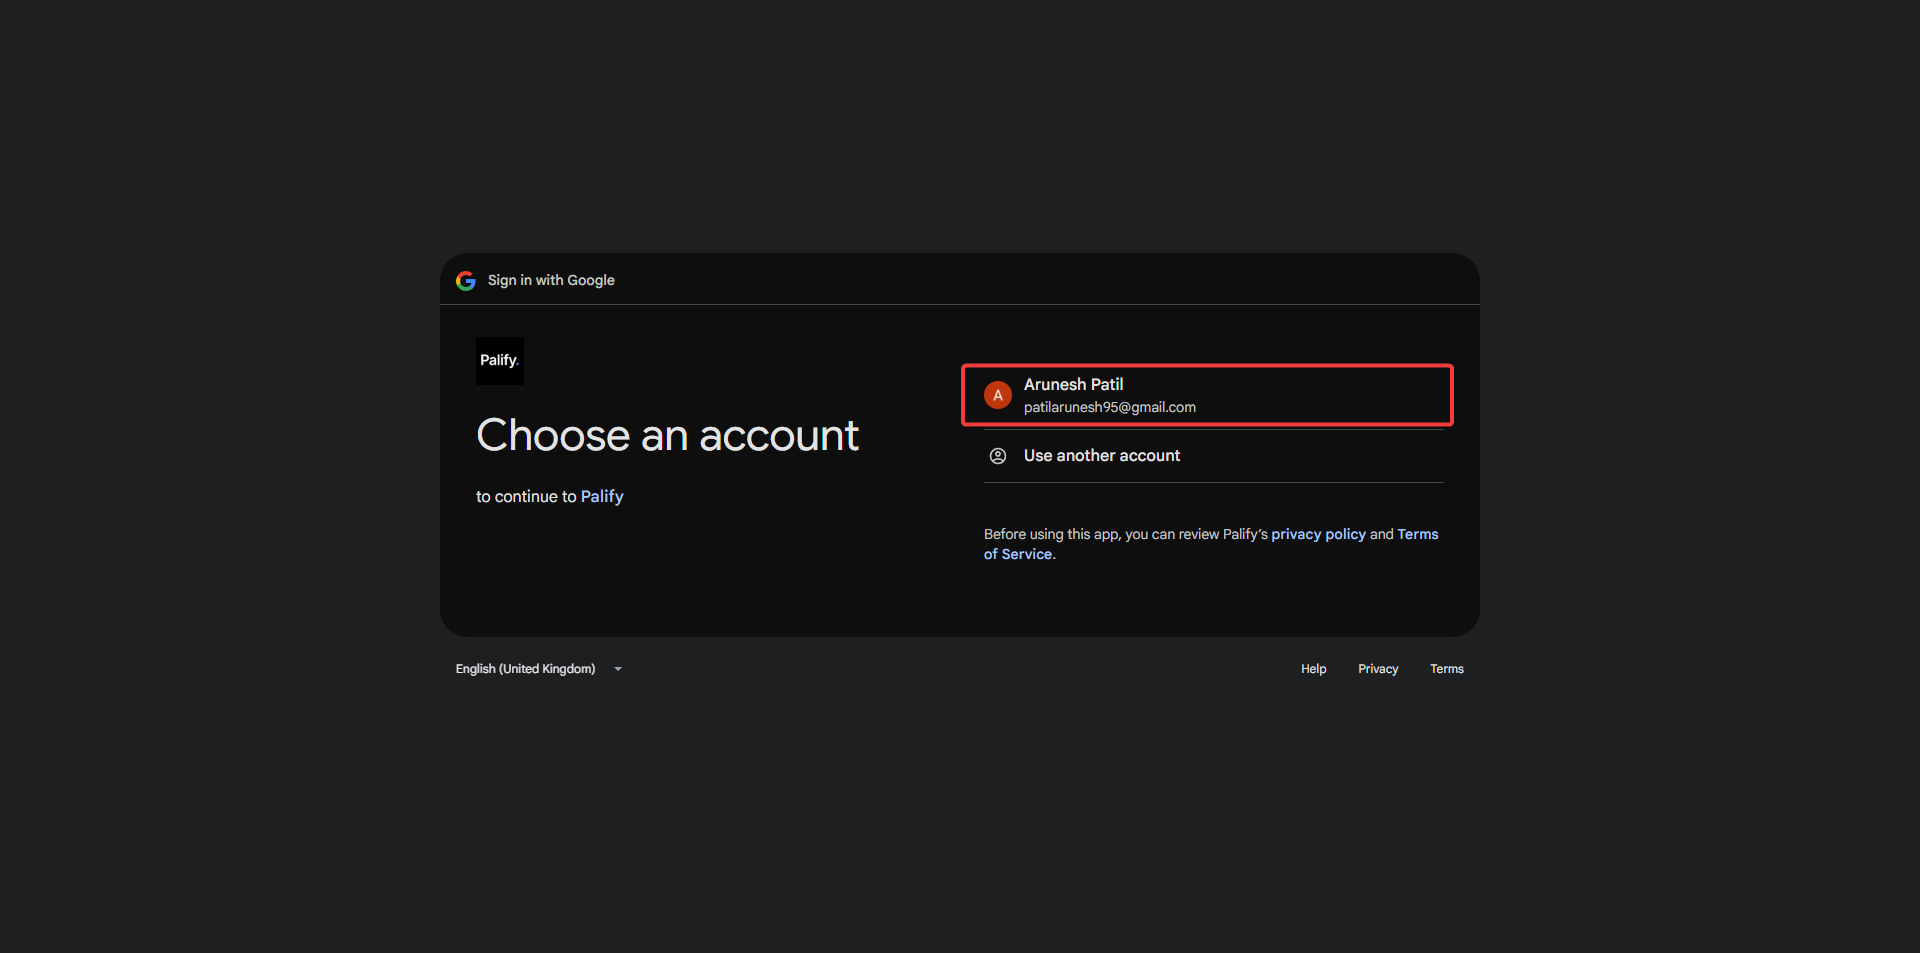The height and width of the screenshot is (953, 1920).
Task: Expand the English (United Kingdom) language selector
Action: [x=525, y=669]
